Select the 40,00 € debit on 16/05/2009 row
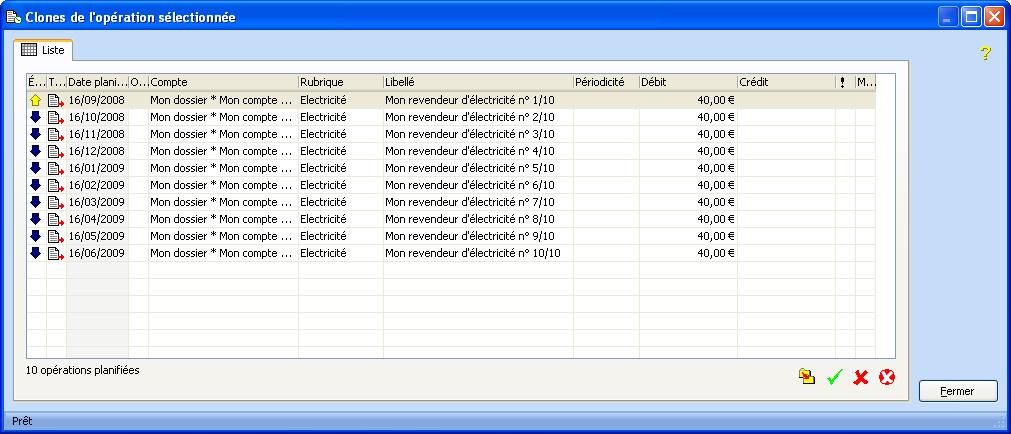The image size is (1011, 434). click(x=716, y=236)
